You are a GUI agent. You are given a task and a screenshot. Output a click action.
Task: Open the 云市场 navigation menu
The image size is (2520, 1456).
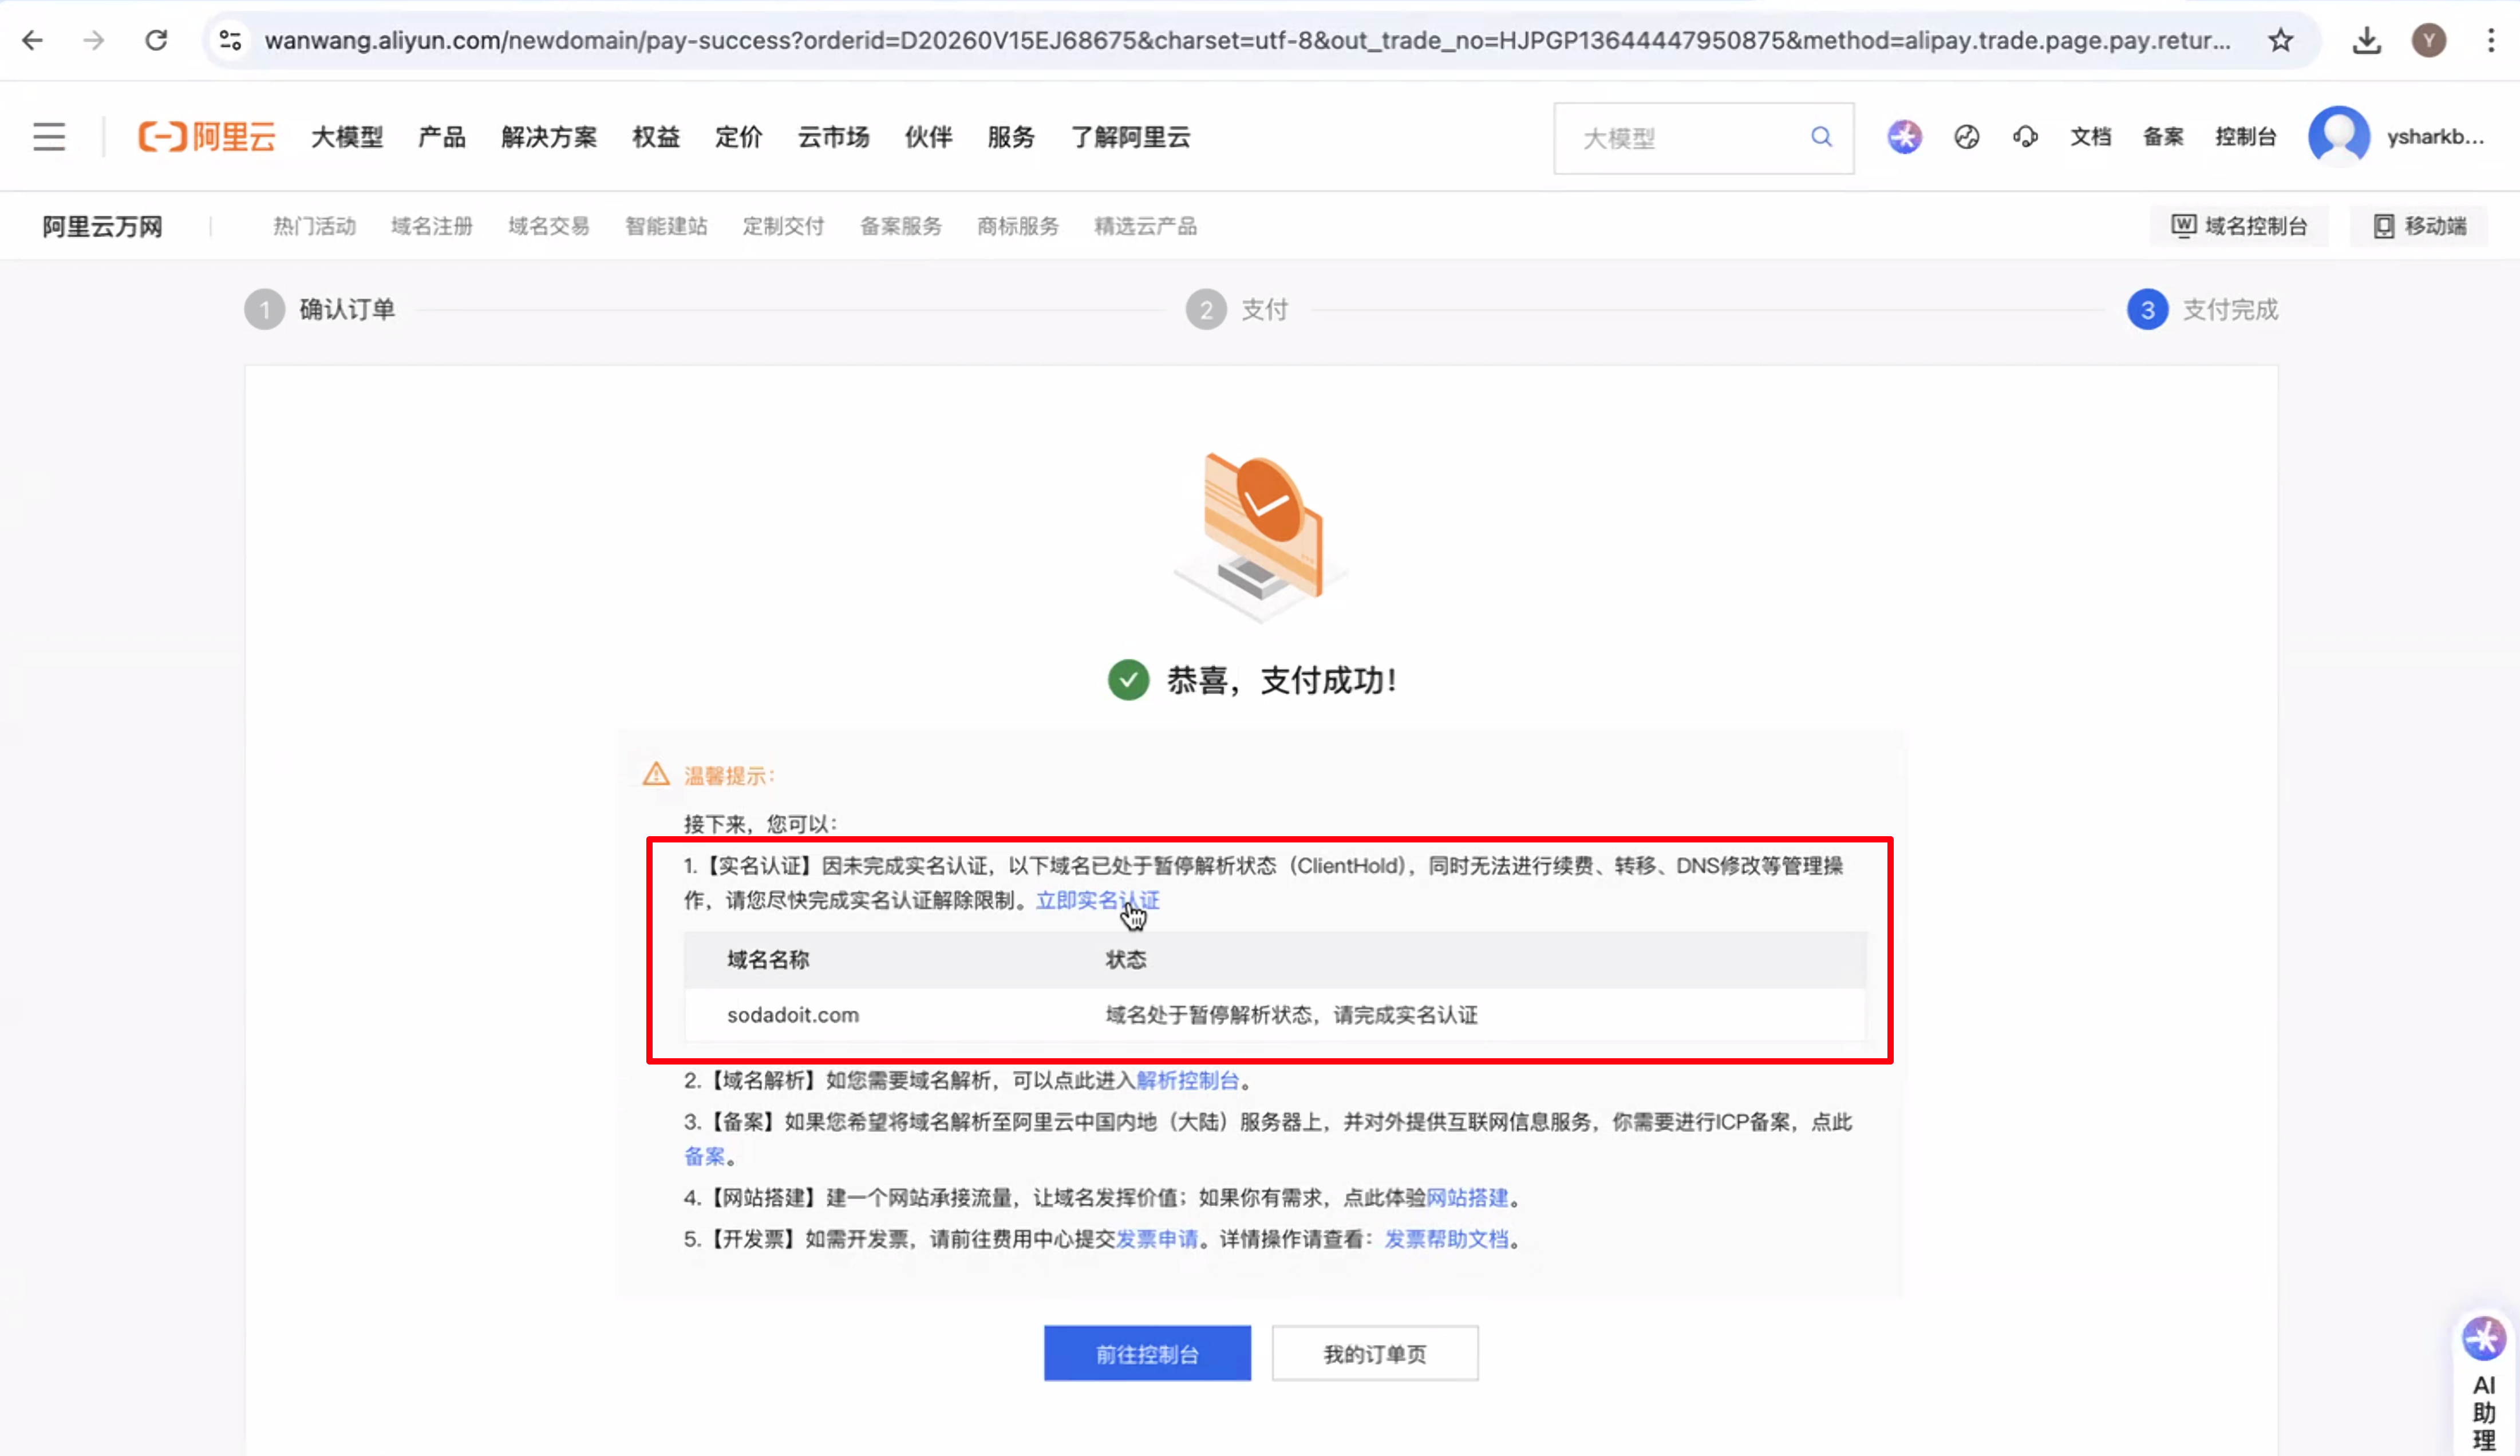click(x=834, y=137)
